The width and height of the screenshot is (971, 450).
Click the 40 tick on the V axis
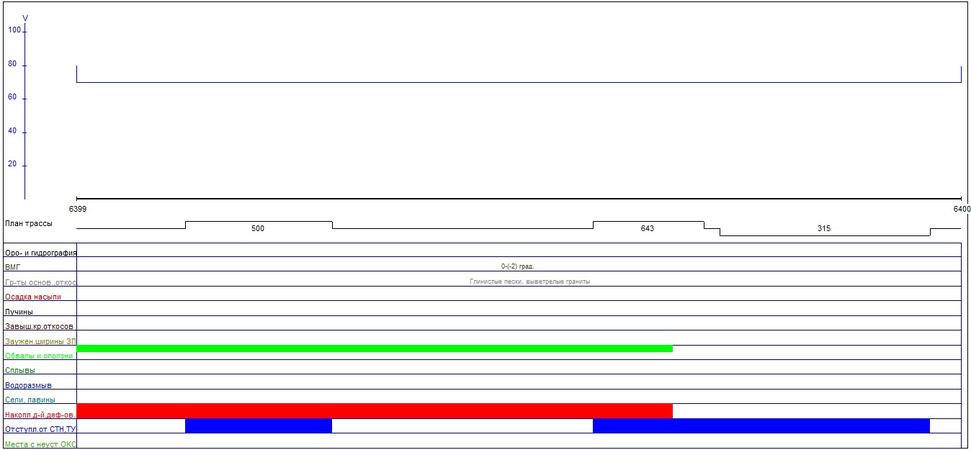(x=12, y=132)
